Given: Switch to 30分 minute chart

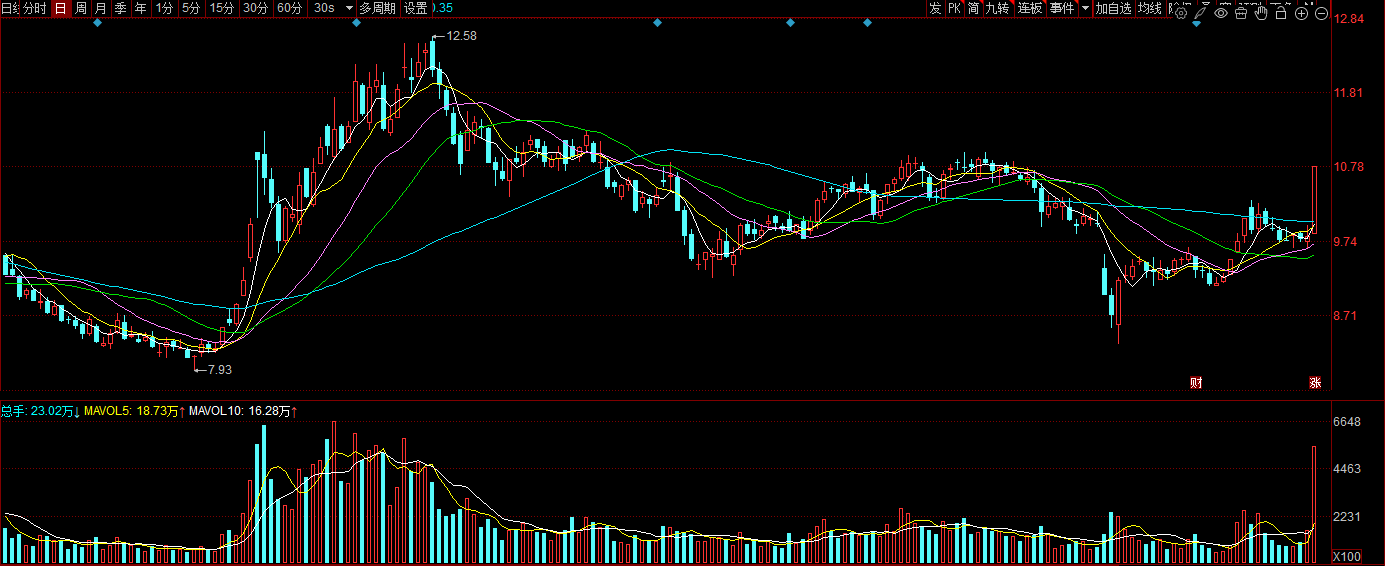Looking at the screenshot, I should (x=256, y=8).
